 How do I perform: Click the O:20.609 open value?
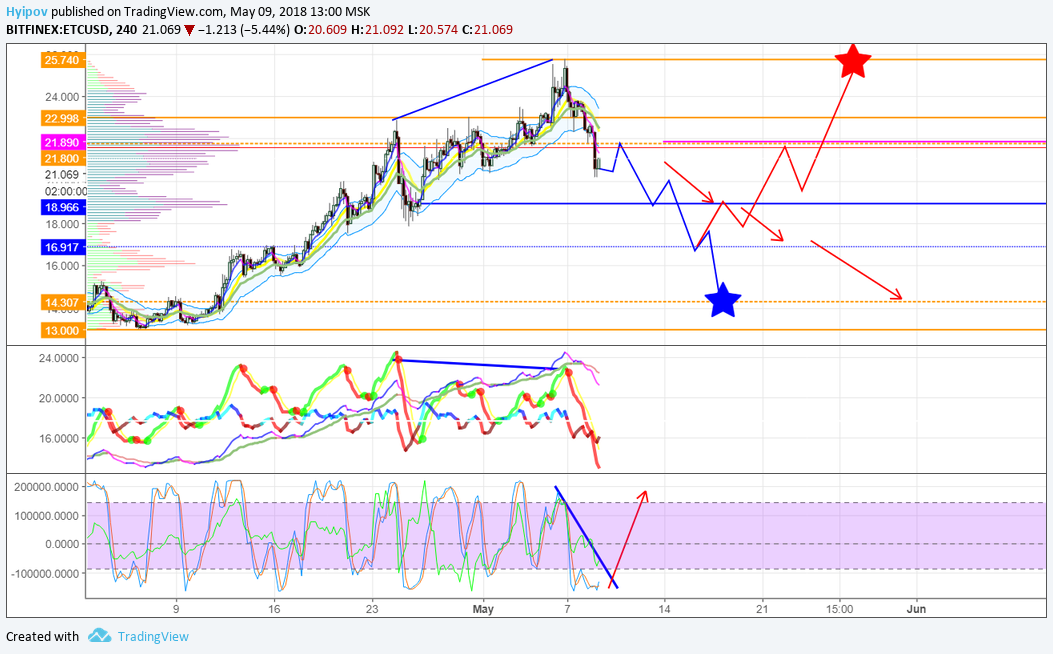[322, 30]
